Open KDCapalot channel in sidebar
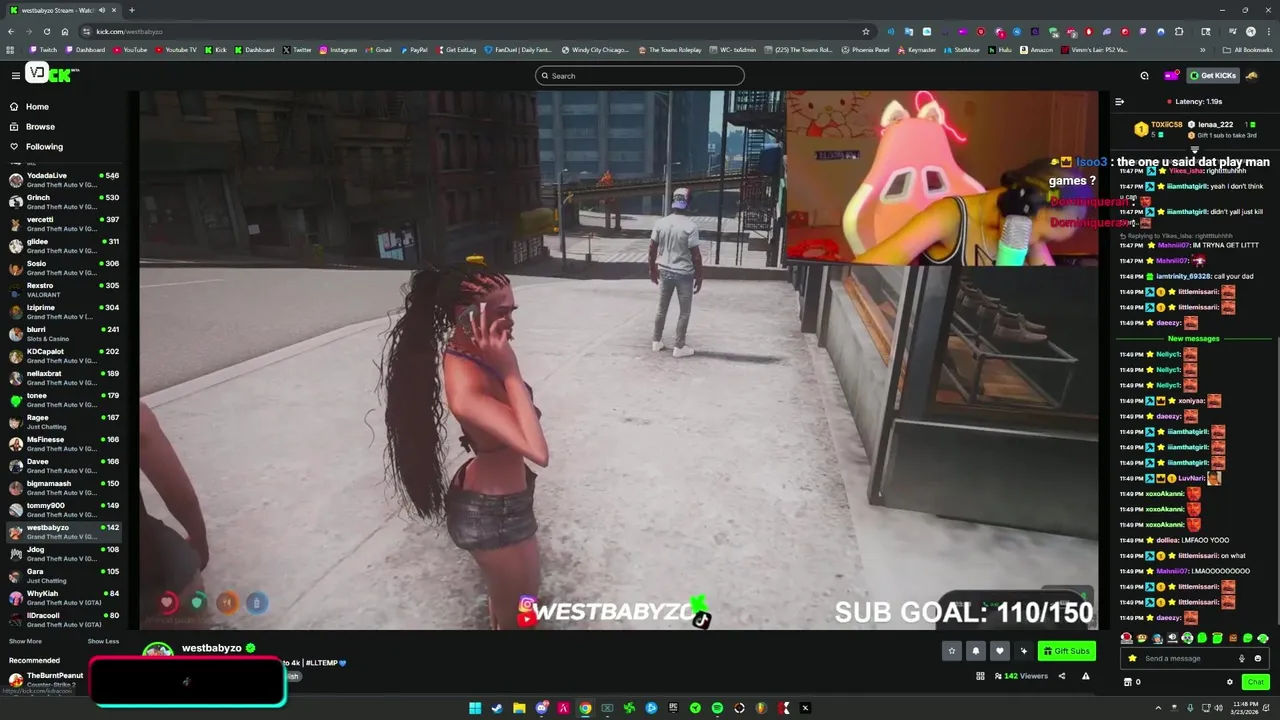Image resolution: width=1280 pixels, height=720 pixels. (64, 356)
